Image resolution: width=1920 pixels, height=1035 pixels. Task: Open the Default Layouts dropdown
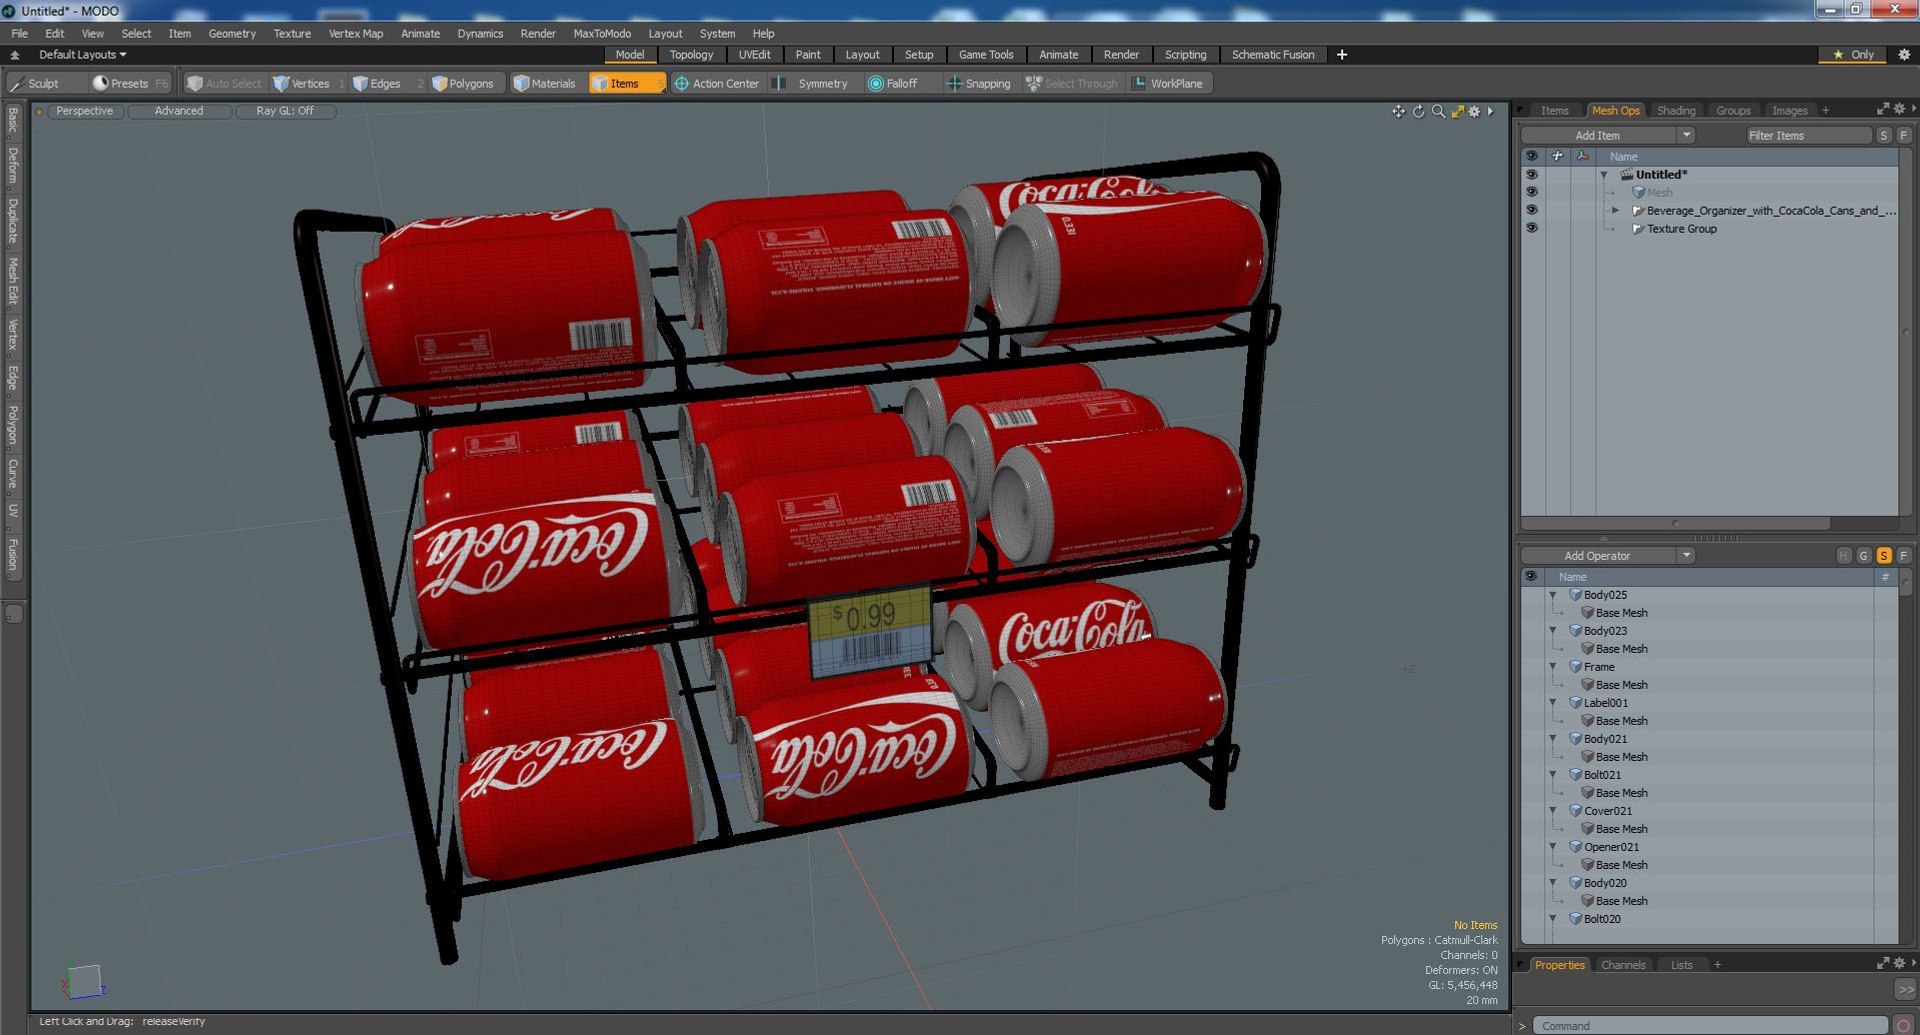click(82, 55)
